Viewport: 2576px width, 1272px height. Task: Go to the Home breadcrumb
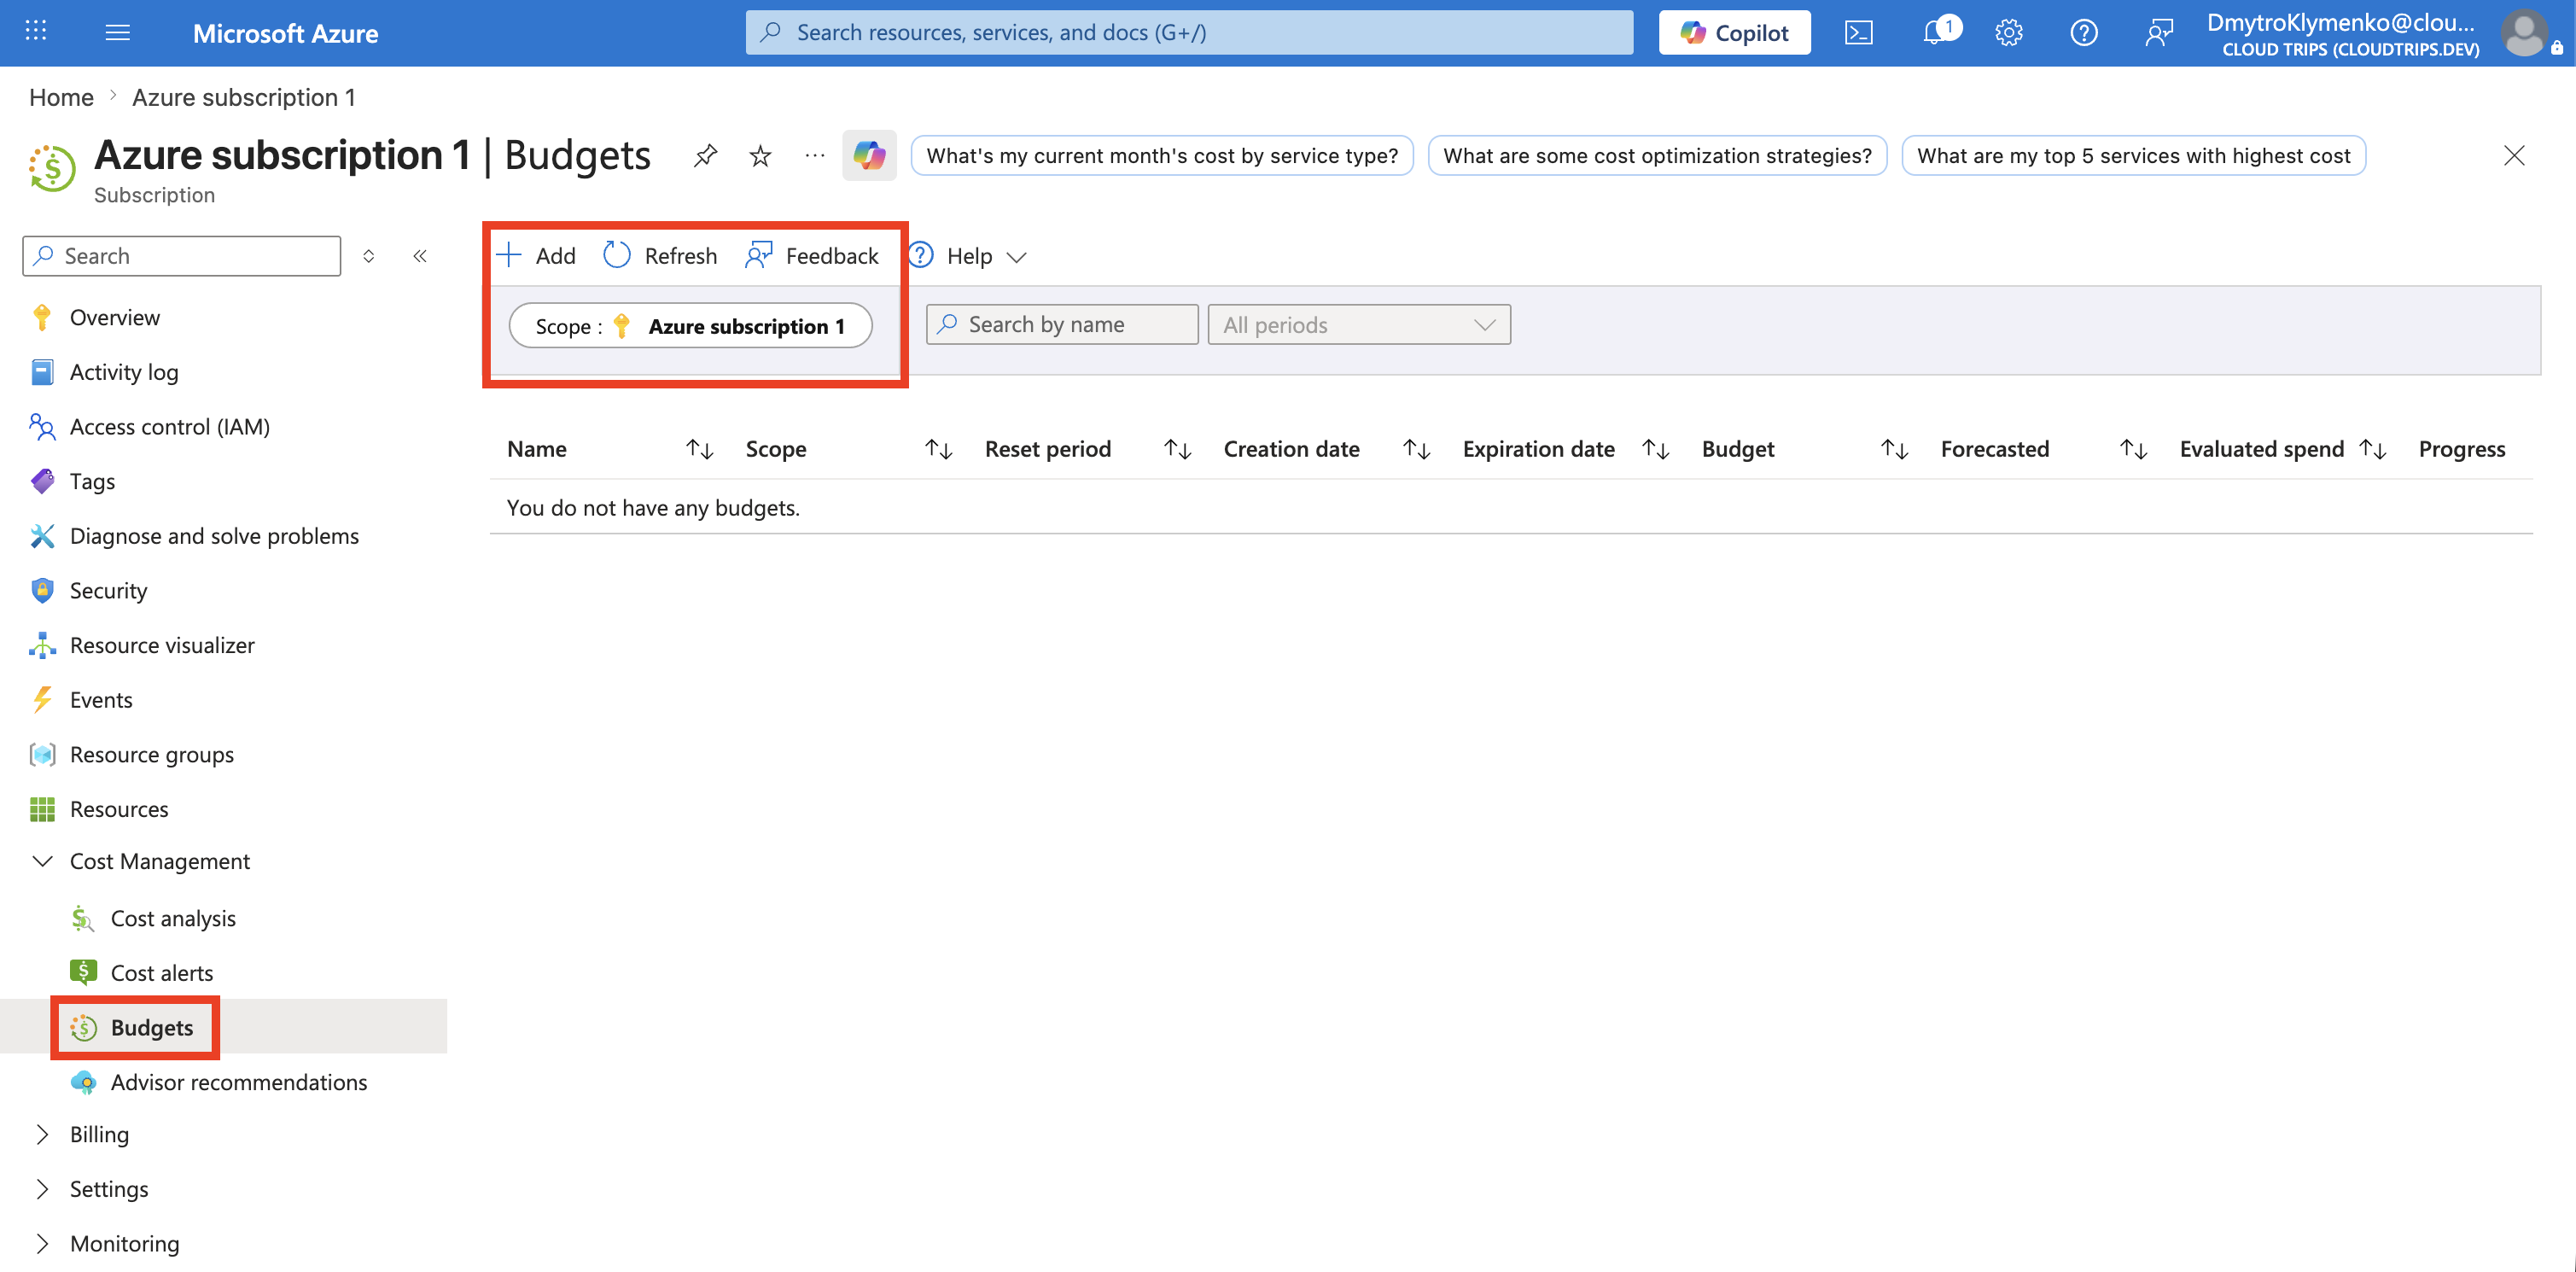pos(61,97)
